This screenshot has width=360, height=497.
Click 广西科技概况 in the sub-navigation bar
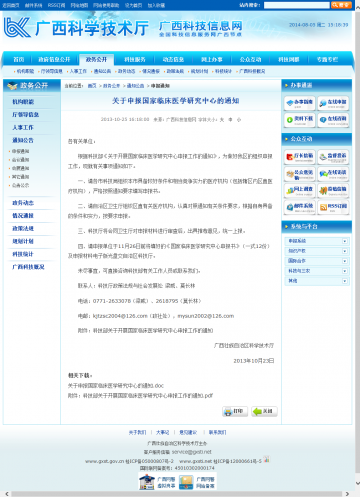tap(252, 71)
